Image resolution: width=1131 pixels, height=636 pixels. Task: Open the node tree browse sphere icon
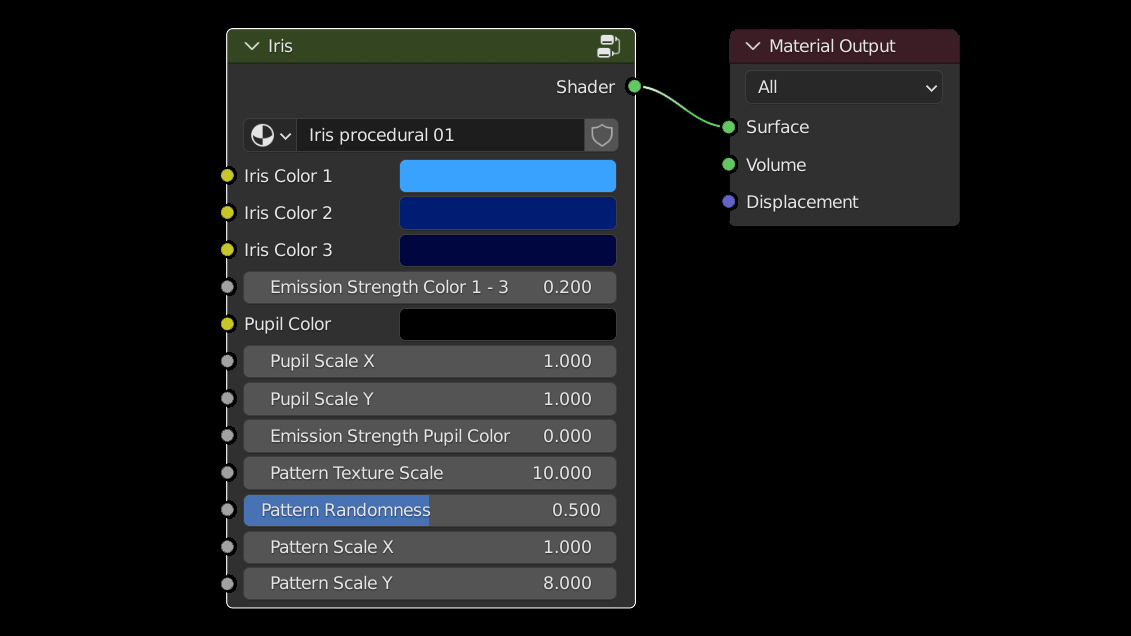click(x=270, y=135)
